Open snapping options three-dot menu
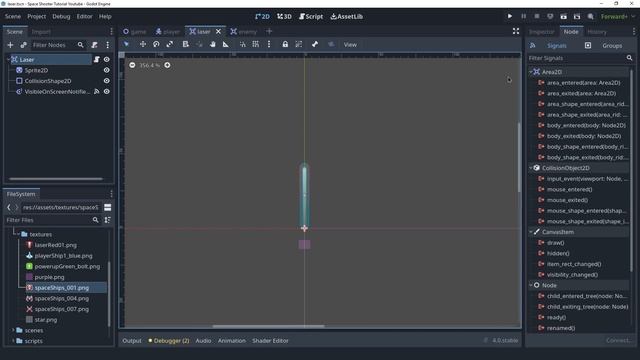The height and width of the screenshot is (360, 640). click(269, 44)
